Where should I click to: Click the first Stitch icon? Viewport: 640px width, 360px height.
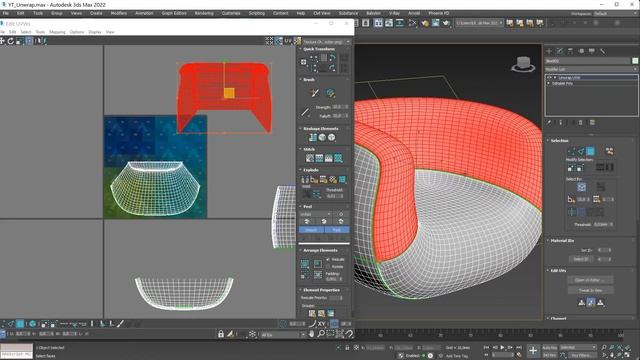click(310, 158)
